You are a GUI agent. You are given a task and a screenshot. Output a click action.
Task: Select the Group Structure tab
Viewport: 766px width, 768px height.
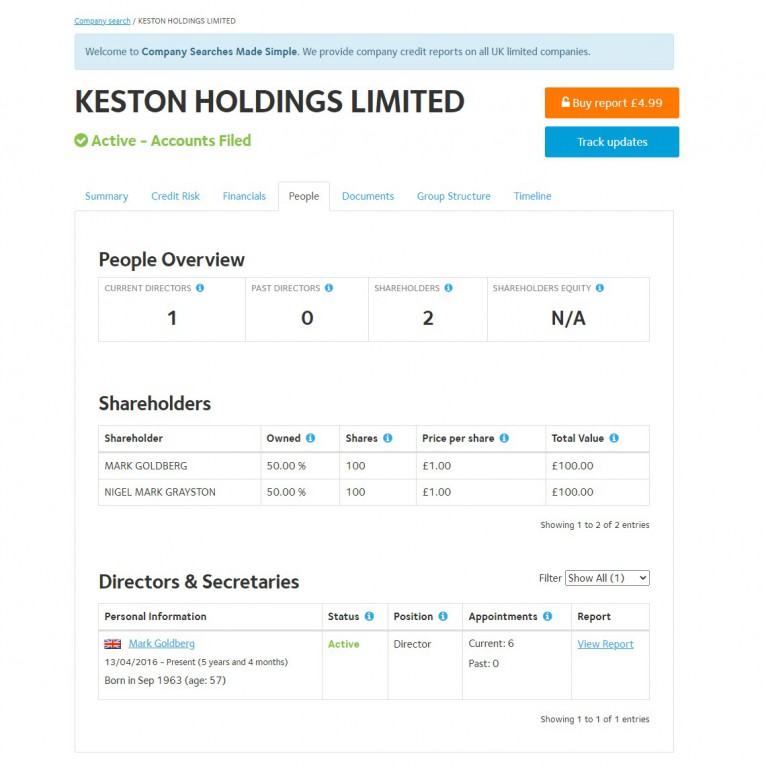coord(453,196)
